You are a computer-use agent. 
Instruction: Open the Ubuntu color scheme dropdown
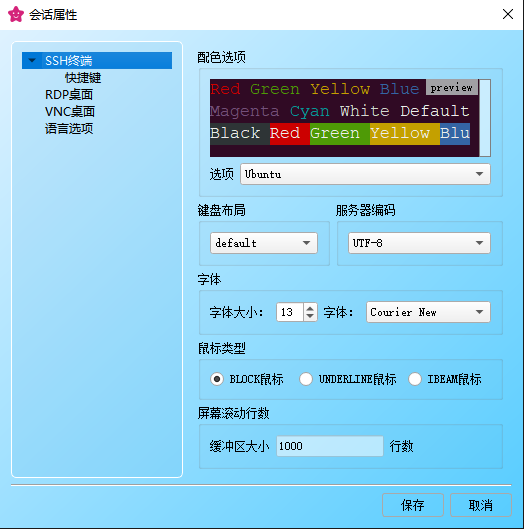(365, 174)
